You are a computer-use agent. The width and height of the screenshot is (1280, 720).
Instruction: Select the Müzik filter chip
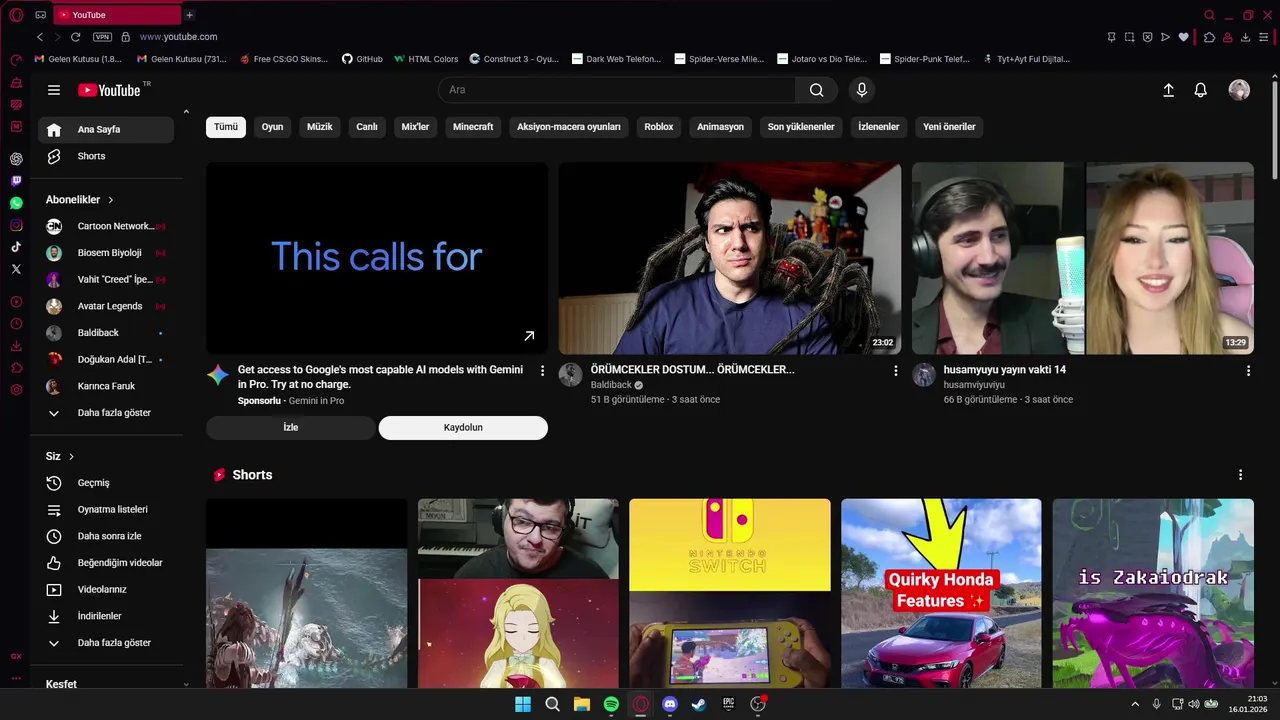(x=320, y=127)
